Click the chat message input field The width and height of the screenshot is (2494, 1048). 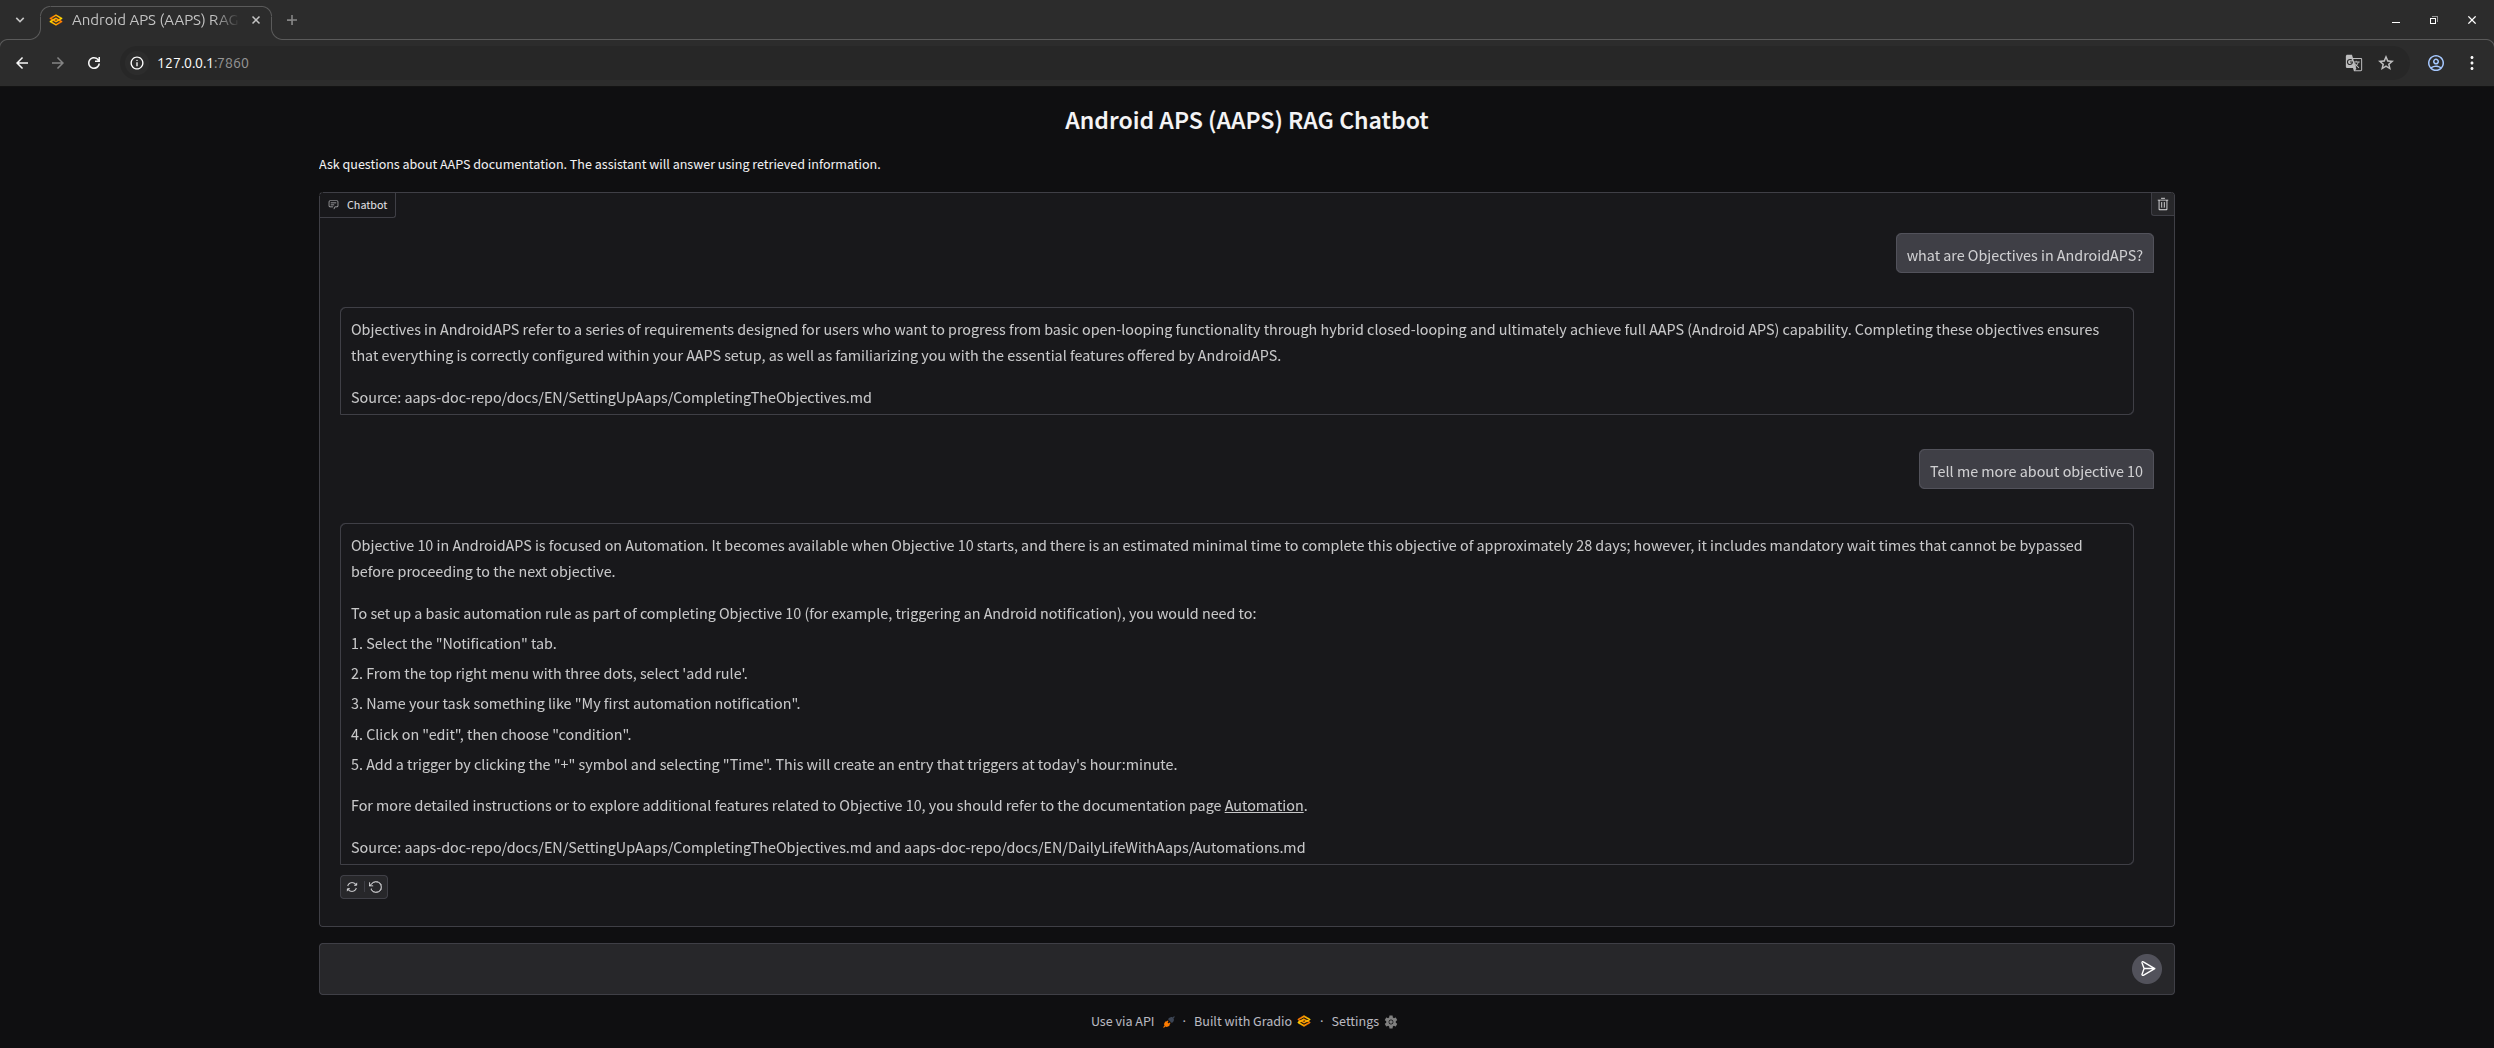(x=1200, y=968)
